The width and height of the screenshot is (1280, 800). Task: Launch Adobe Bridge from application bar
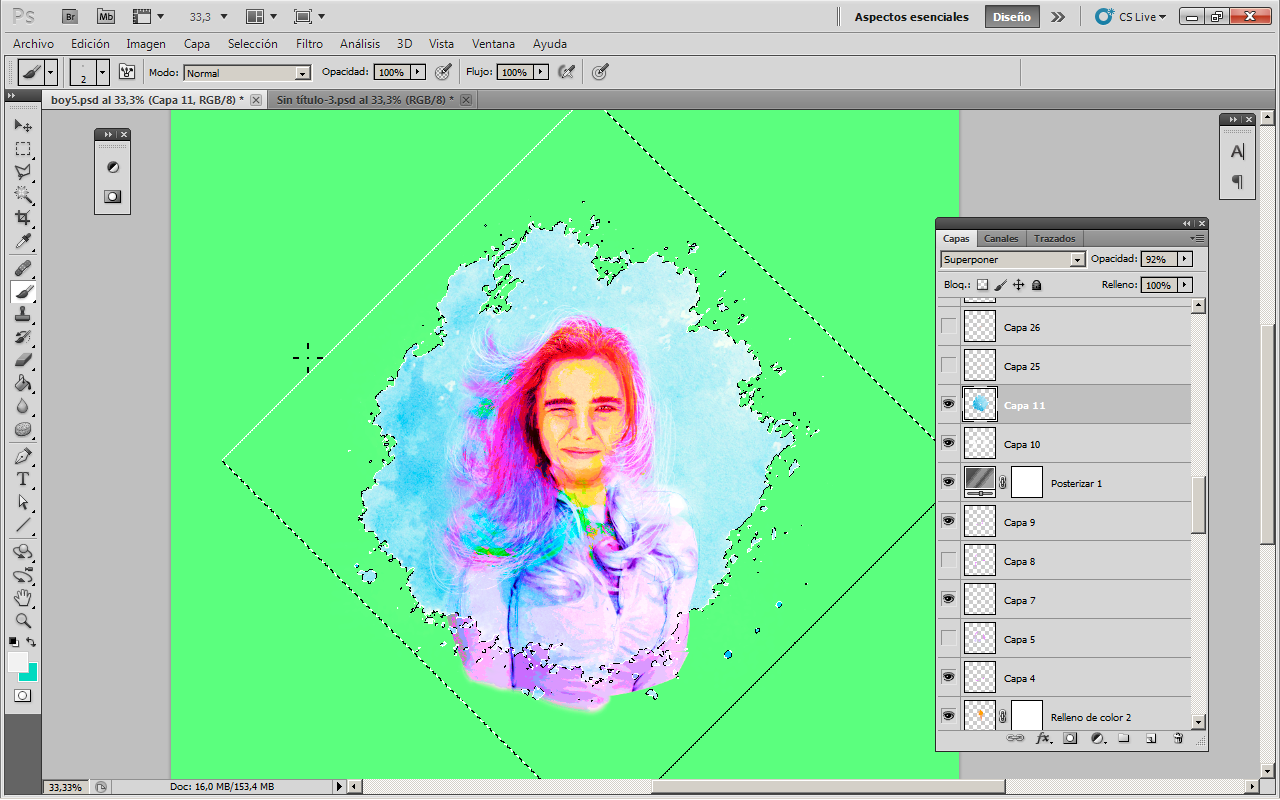[69, 17]
